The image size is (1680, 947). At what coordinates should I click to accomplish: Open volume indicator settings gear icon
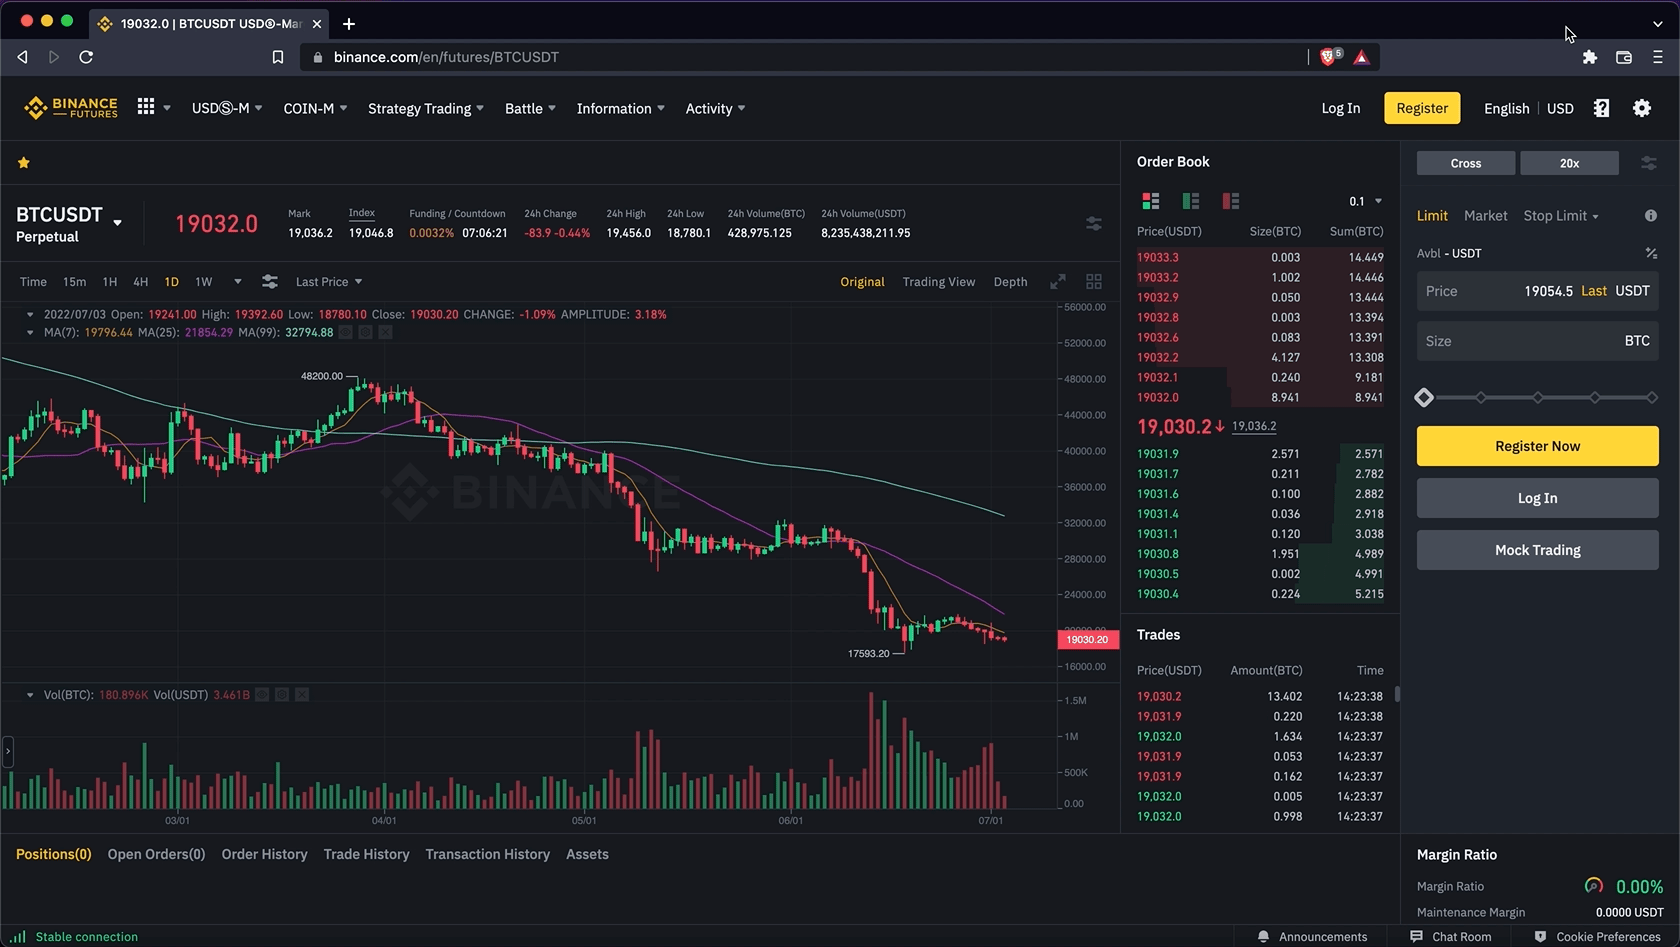point(282,694)
